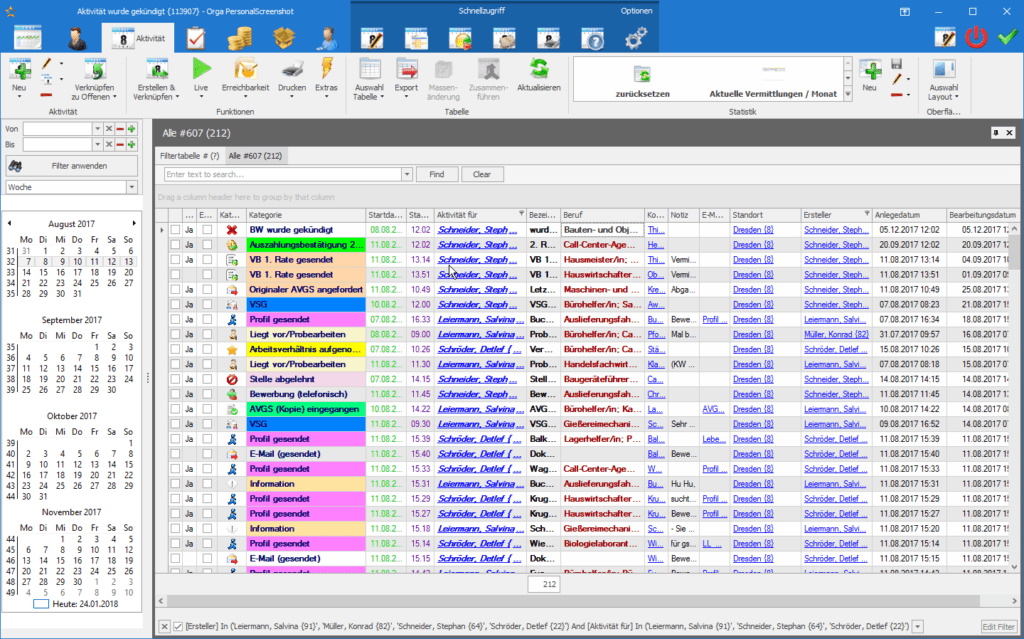Select the Aktivität ribbon tab

tap(138, 39)
